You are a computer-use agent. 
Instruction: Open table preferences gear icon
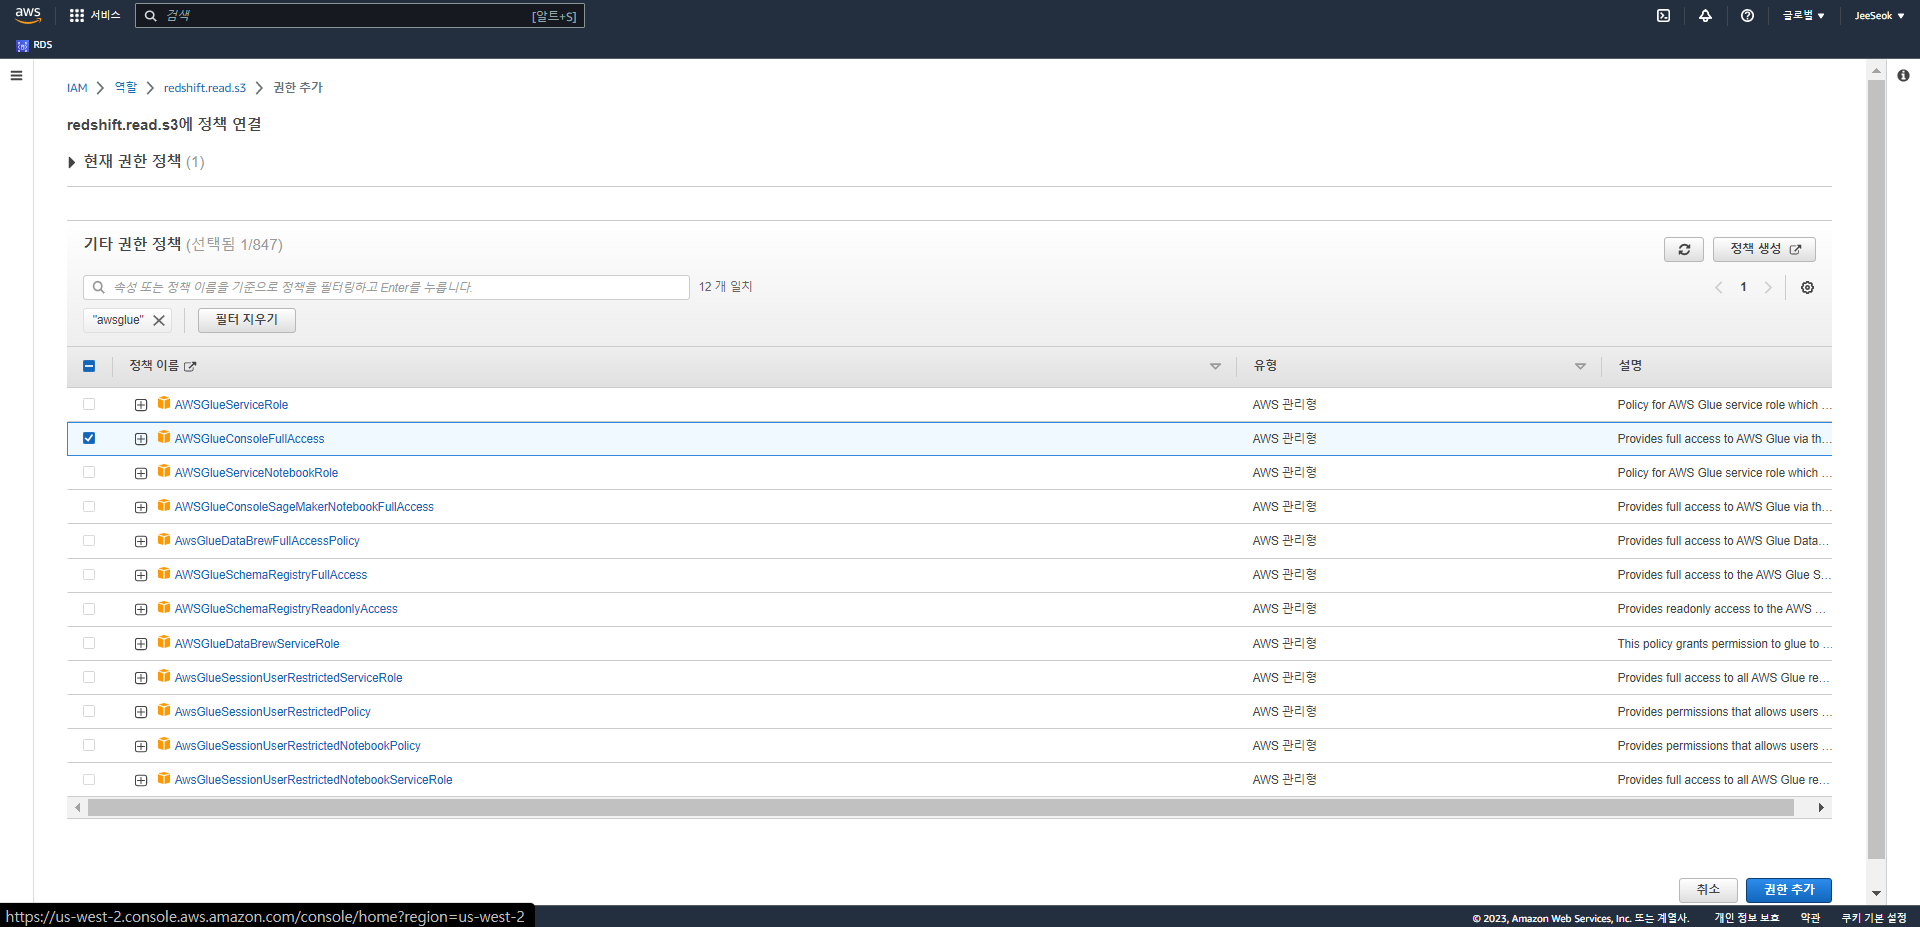[1807, 288]
